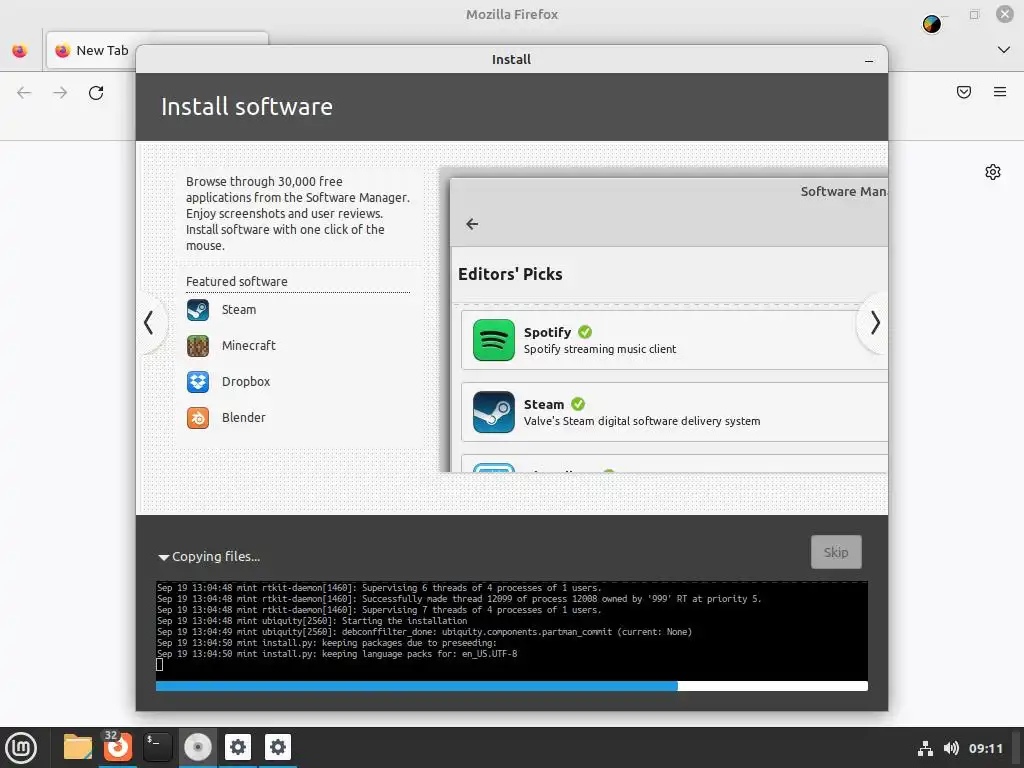Click the color wheel icon in Firefox titlebar
The width and height of the screenshot is (1024, 768).
(x=932, y=24)
